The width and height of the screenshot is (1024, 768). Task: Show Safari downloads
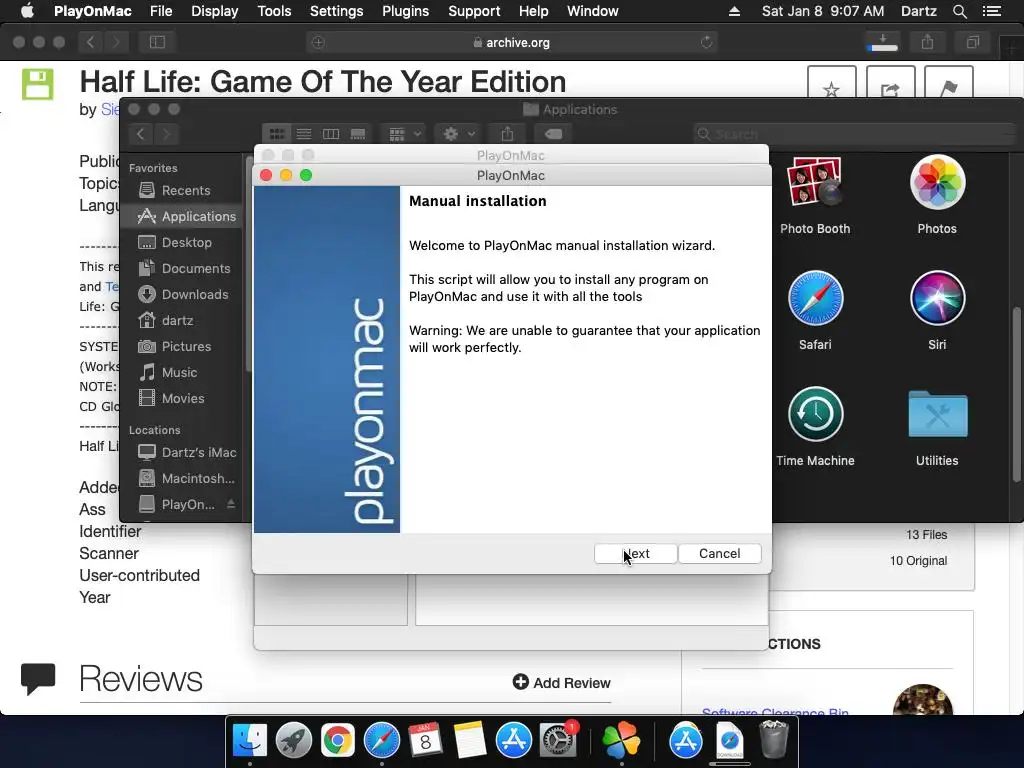coord(883,42)
